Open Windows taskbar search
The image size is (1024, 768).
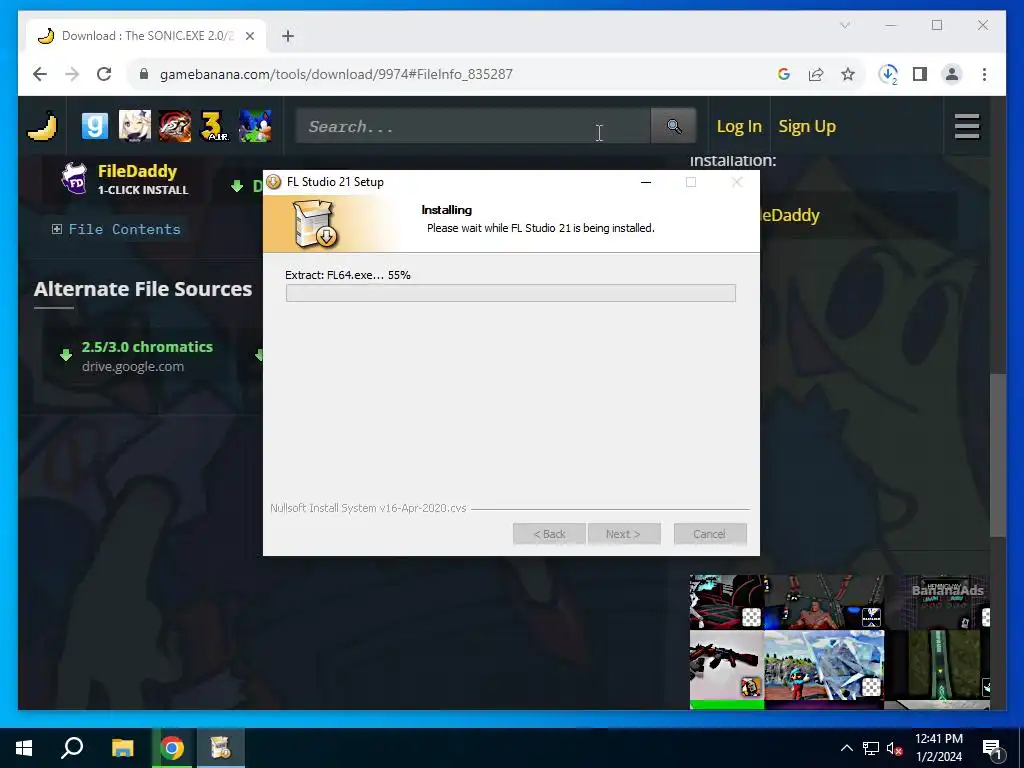72,748
